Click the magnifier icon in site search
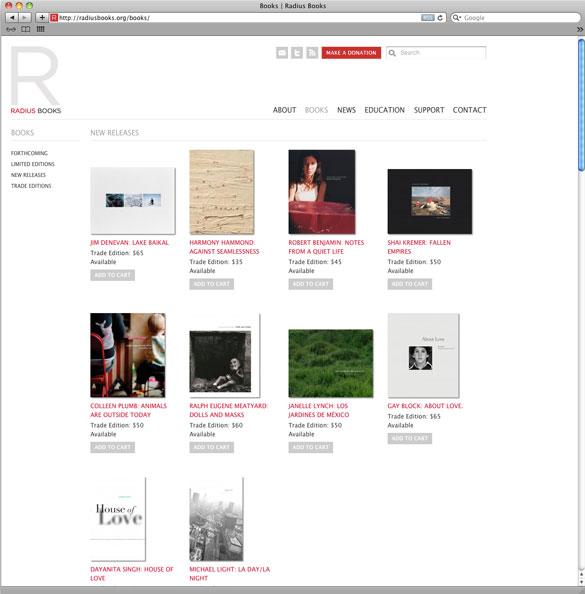The image size is (585, 594). tap(393, 53)
